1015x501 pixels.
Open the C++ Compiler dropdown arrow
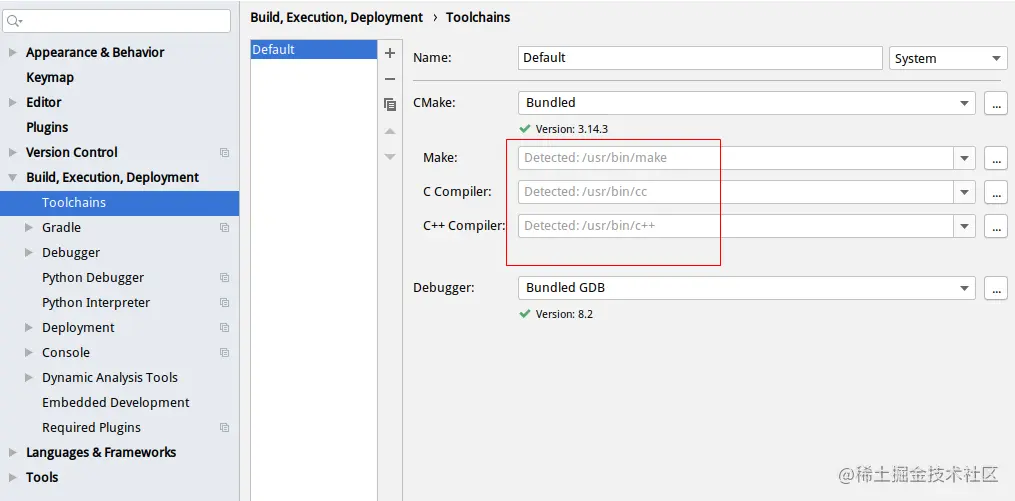point(964,226)
